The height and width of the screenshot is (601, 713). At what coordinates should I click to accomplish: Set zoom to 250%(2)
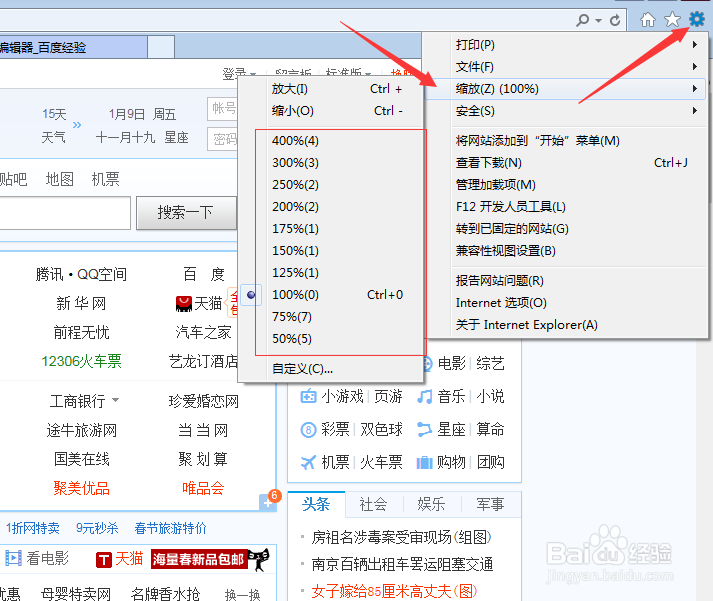331,185
